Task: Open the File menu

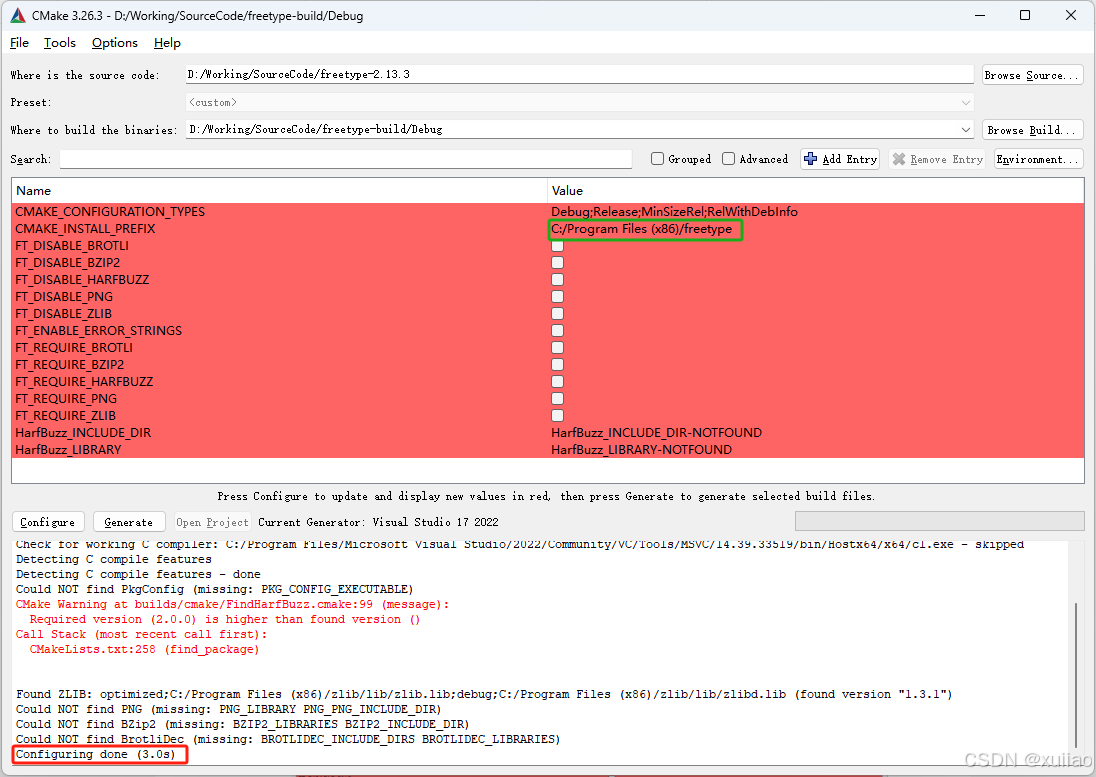Action: click(19, 43)
